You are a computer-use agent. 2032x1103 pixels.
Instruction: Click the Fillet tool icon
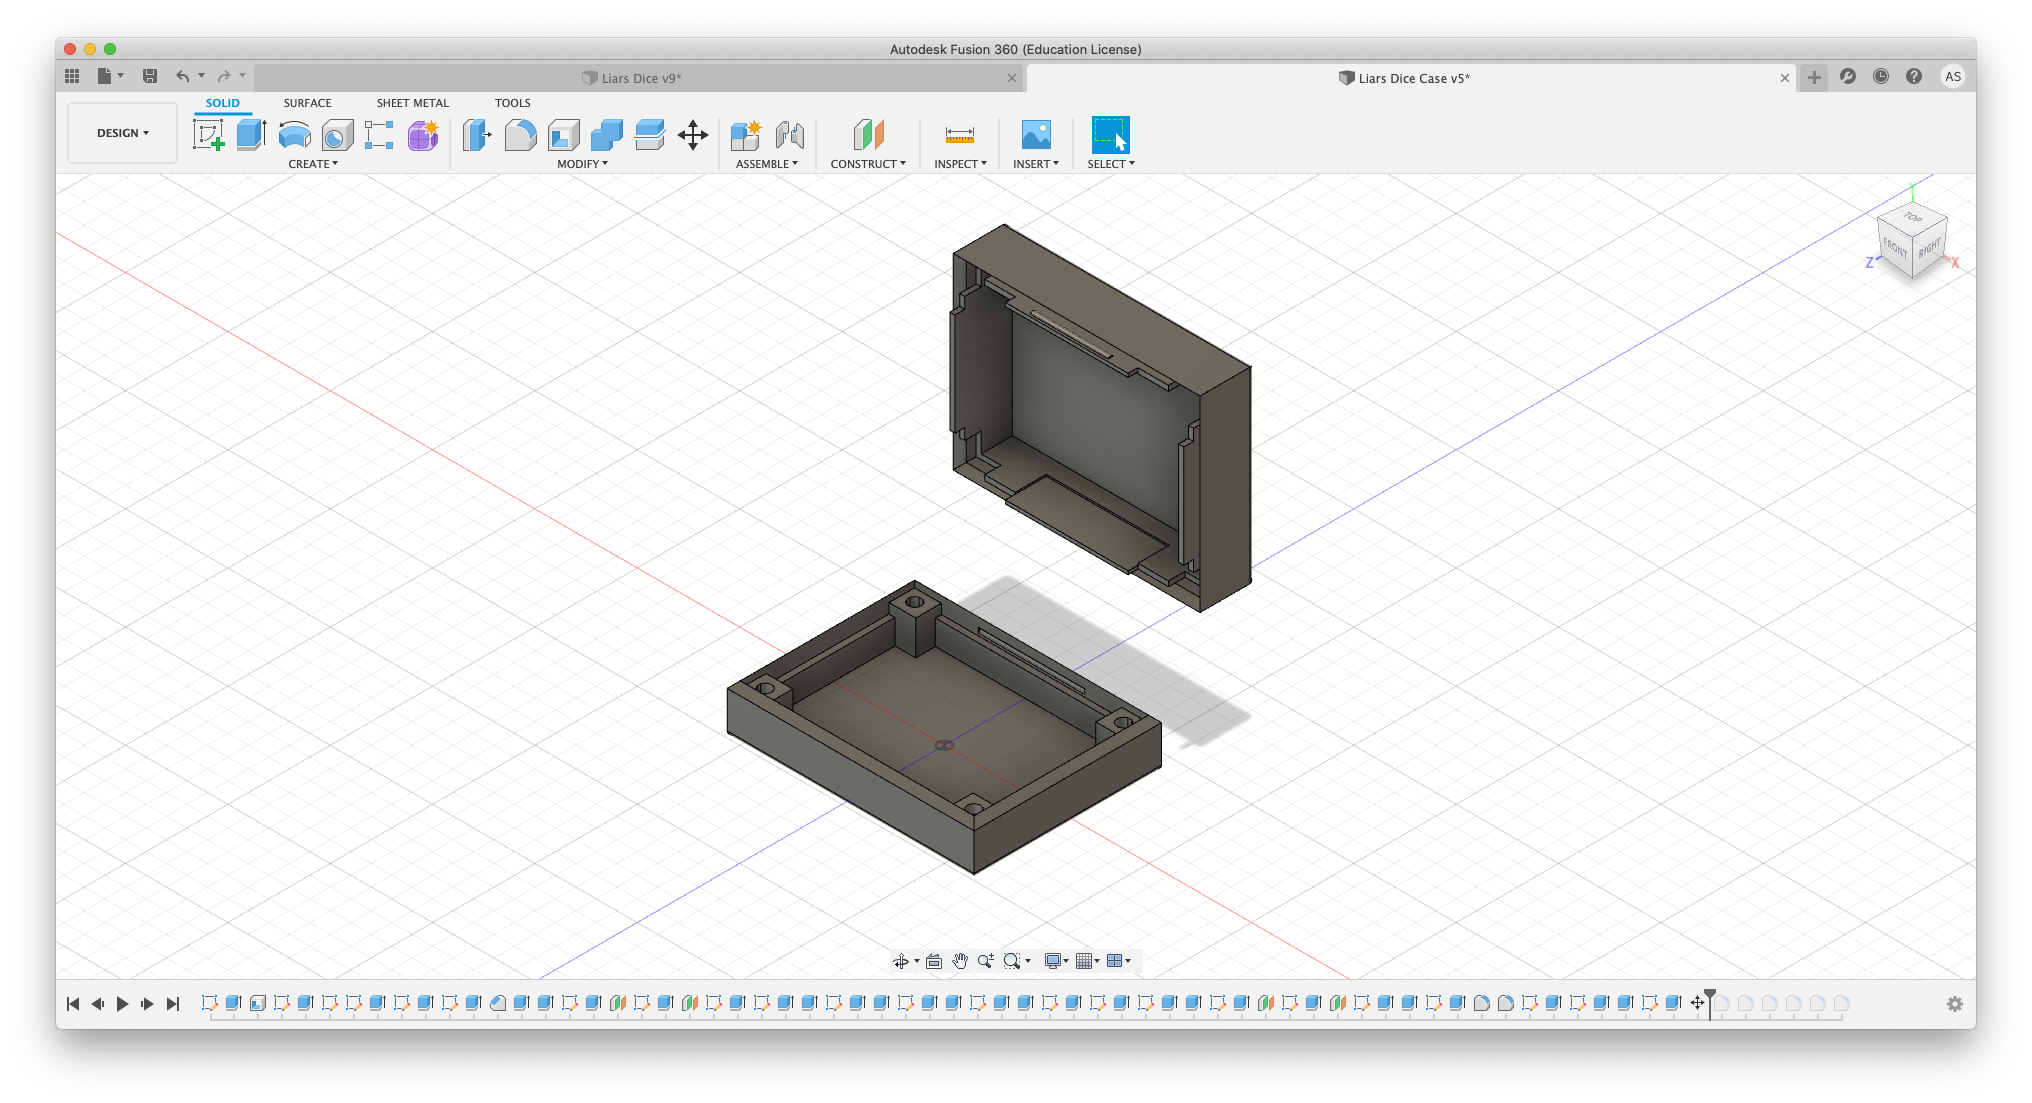pyautogui.click(x=520, y=135)
